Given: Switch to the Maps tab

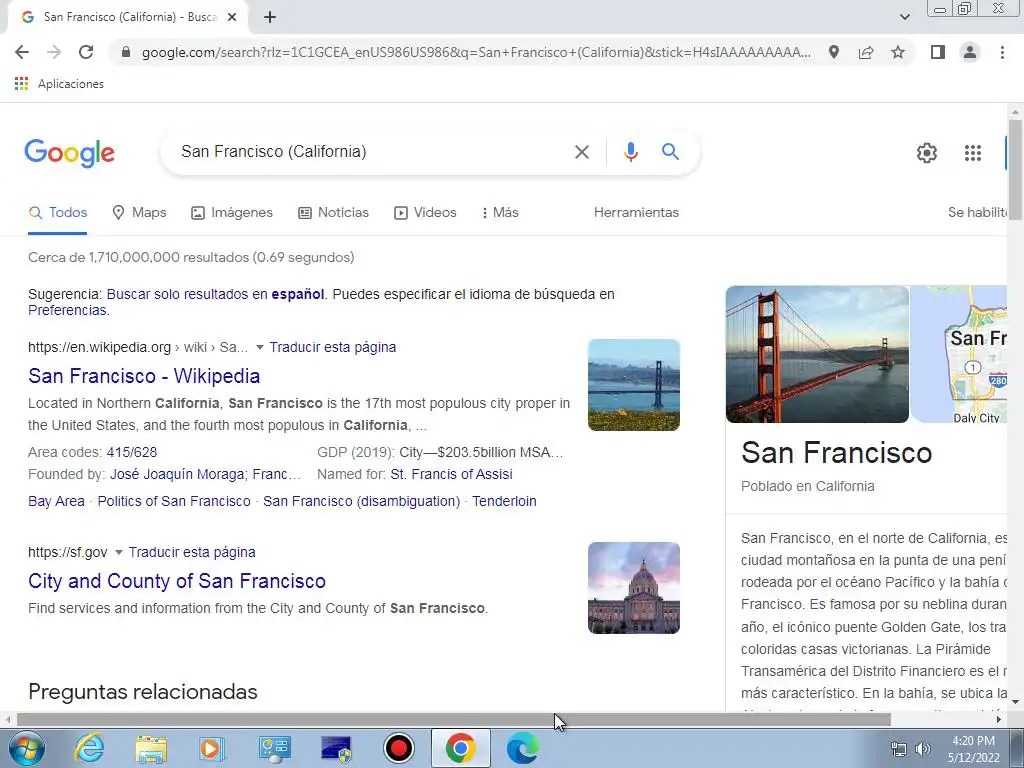Looking at the screenshot, I should 139,213.
